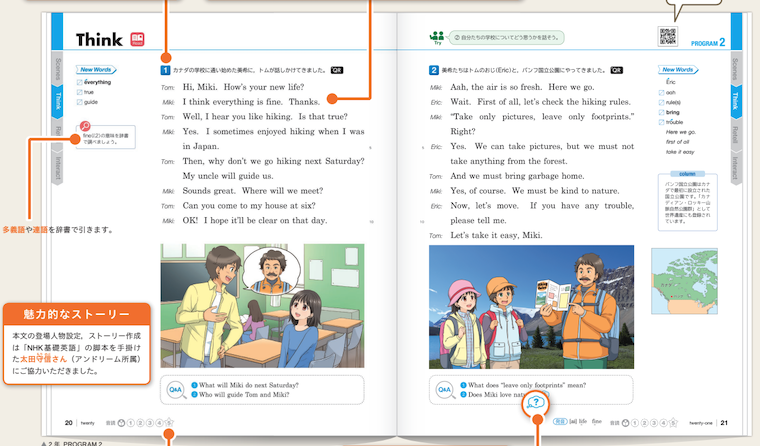760x446 pixels.
Task: Click the green Try group icon
Action: tap(437, 36)
